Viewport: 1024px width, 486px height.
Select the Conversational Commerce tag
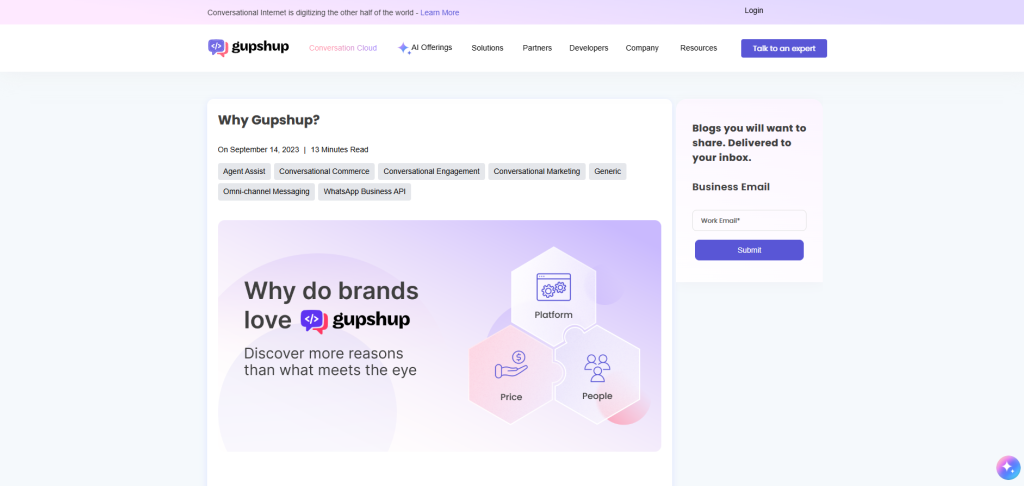[324, 171]
